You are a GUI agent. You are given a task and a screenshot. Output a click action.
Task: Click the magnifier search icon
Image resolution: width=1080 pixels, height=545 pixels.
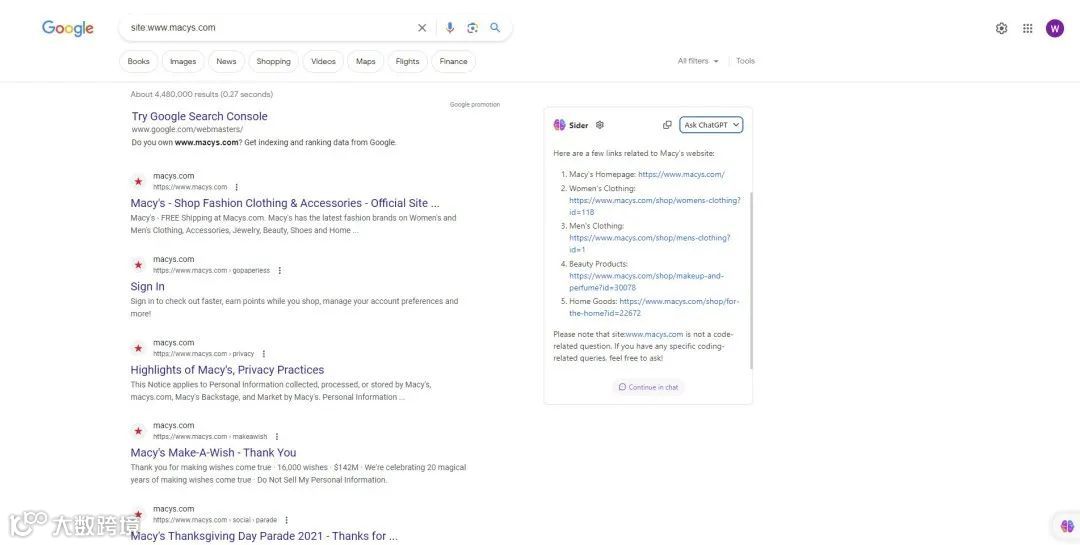[495, 28]
